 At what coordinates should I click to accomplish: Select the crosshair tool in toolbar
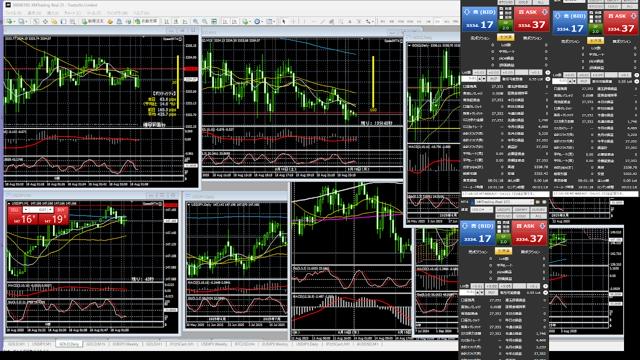pyautogui.click(x=293, y=21)
